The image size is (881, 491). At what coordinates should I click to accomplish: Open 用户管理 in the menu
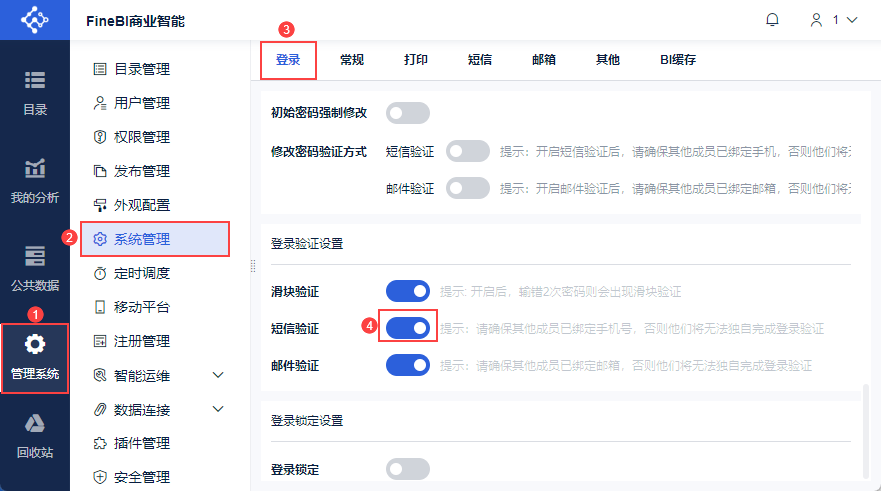(x=141, y=103)
